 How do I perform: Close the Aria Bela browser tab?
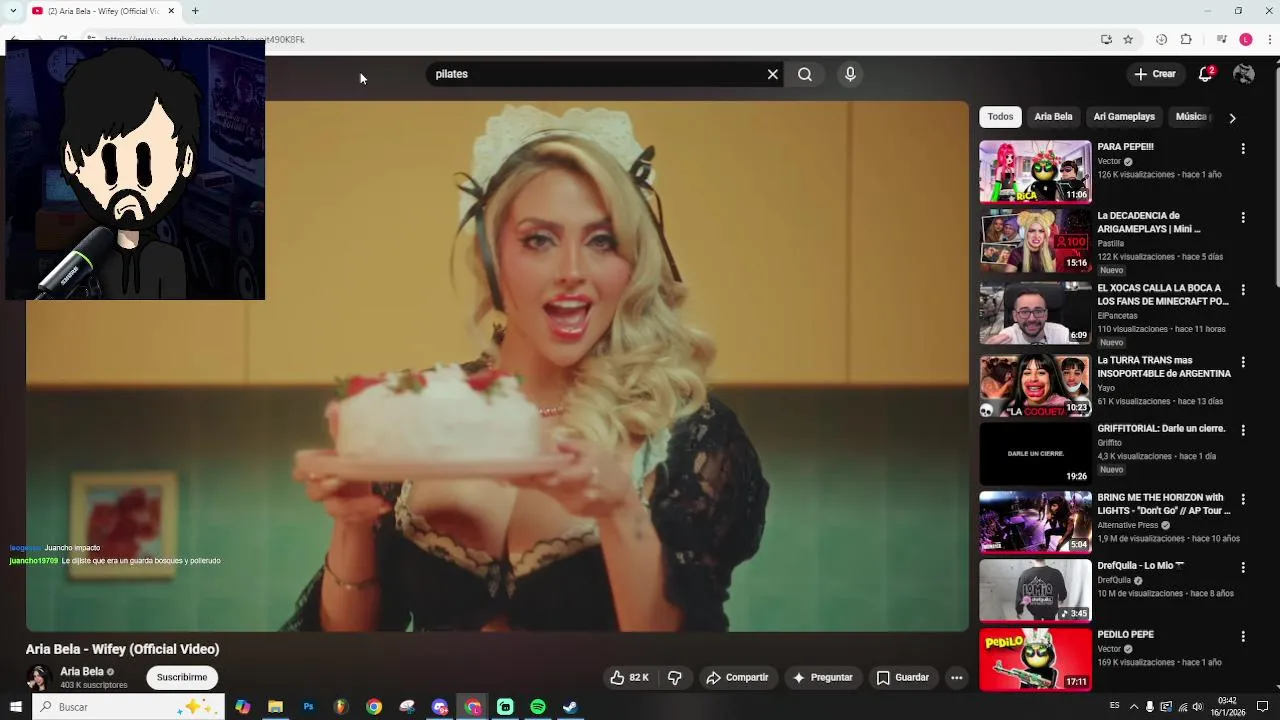[x=171, y=11]
